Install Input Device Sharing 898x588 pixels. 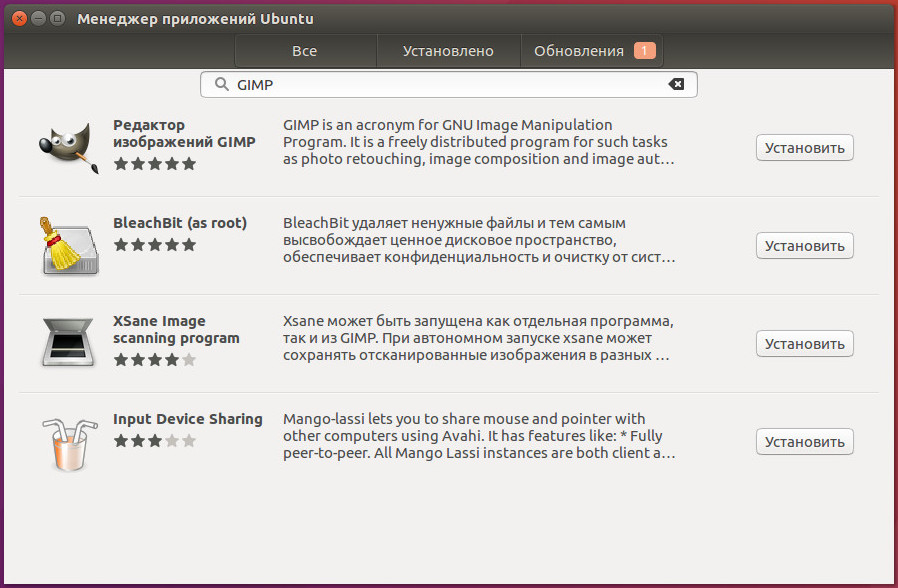coord(805,441)
